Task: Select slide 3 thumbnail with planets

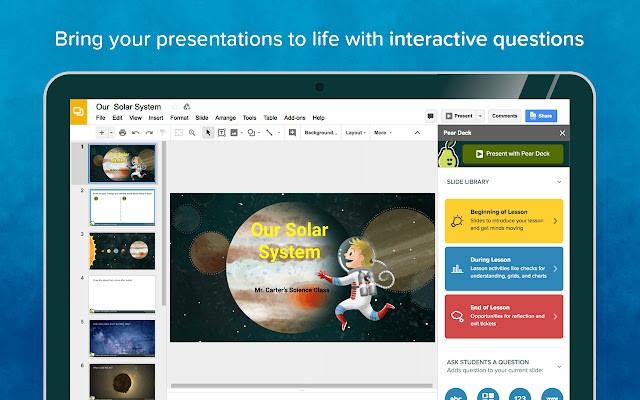Action: pyautogui.click(x=122, y=249)
